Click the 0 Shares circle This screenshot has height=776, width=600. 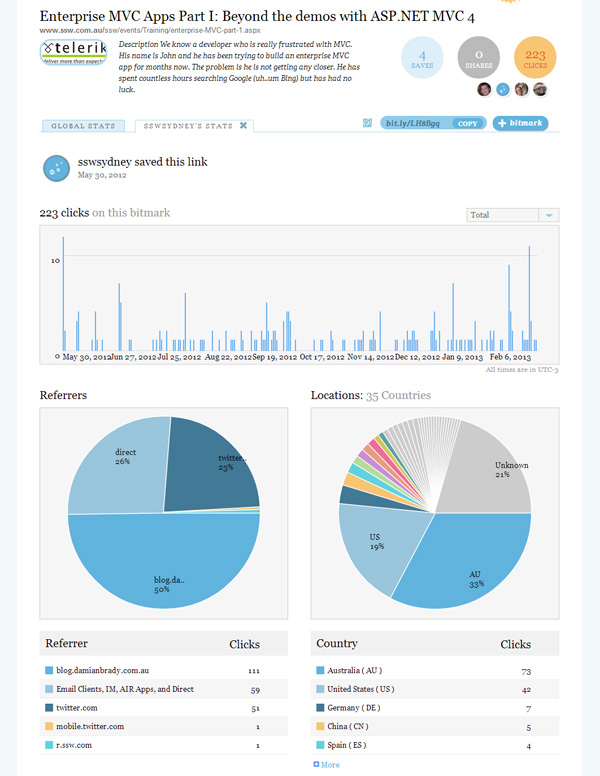(479, 58)
